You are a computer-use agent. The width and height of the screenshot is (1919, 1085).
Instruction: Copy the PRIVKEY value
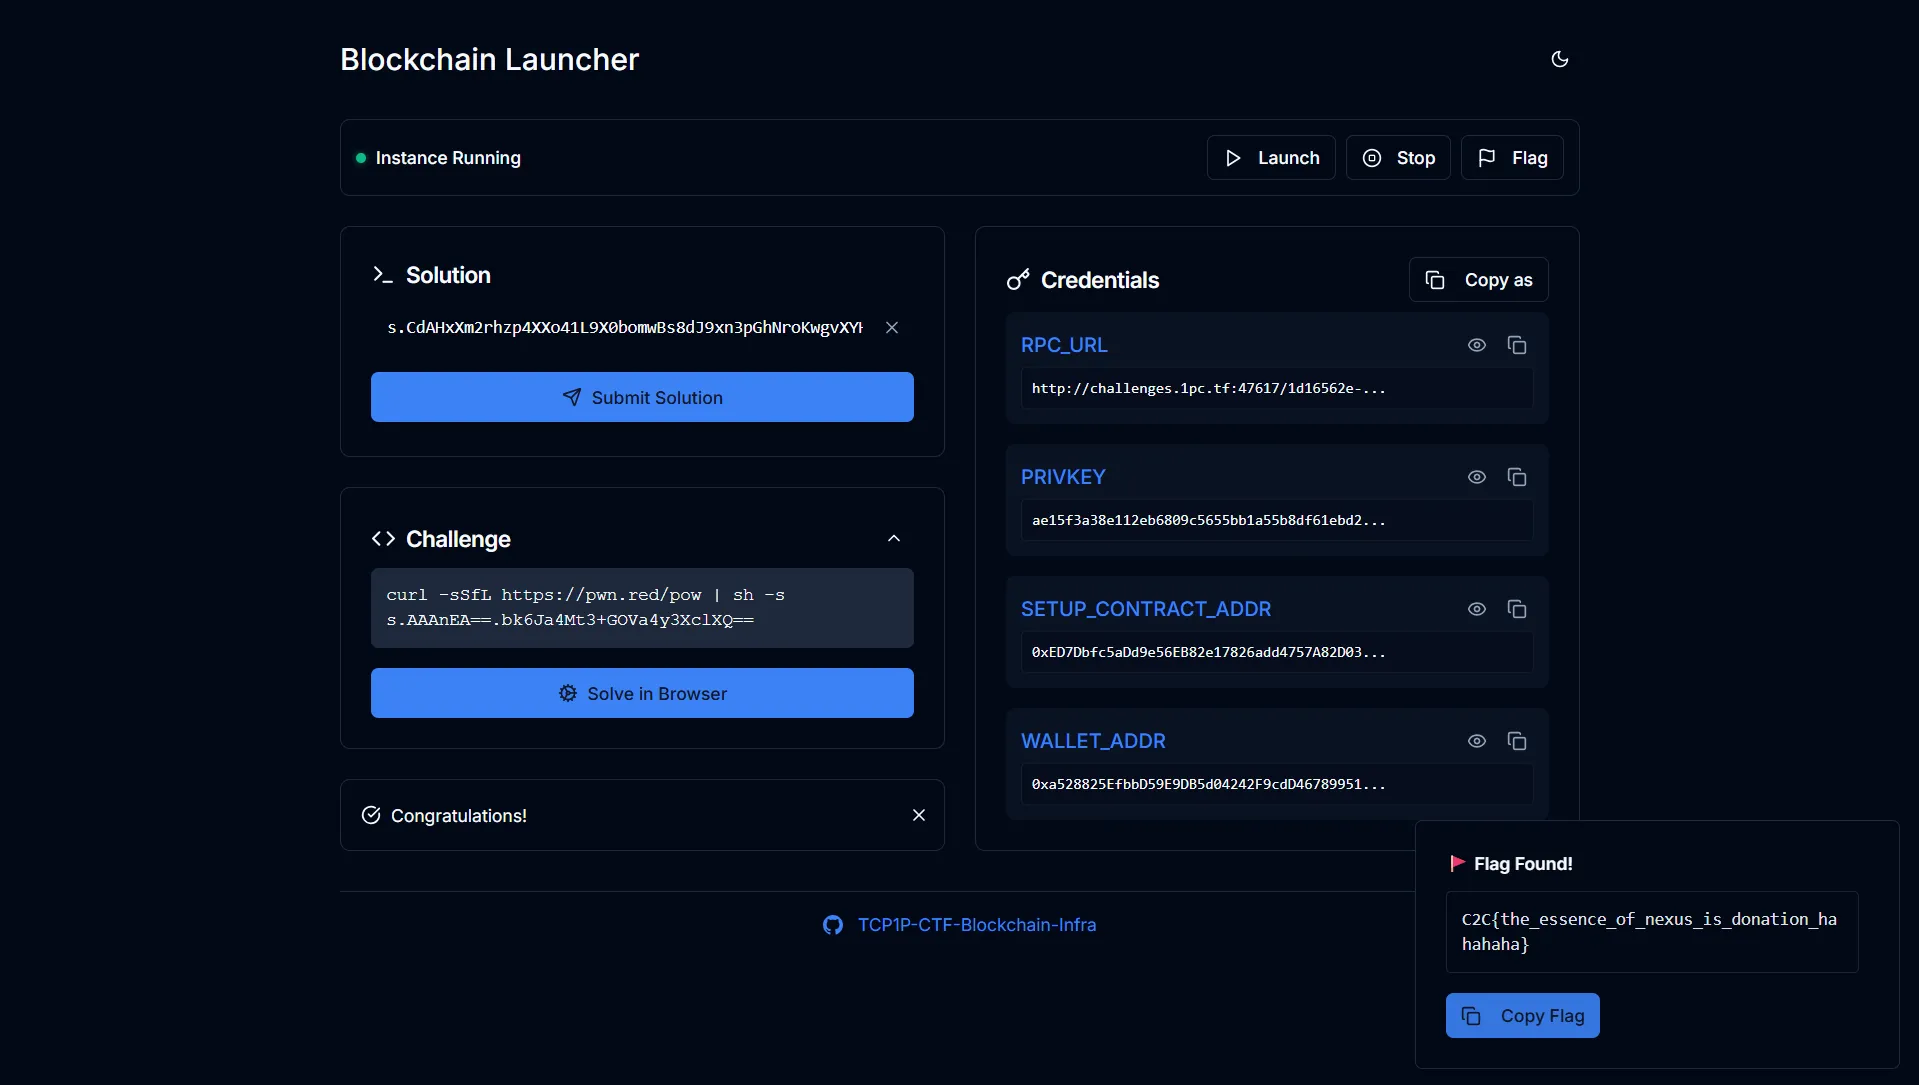pos(1516,477)
